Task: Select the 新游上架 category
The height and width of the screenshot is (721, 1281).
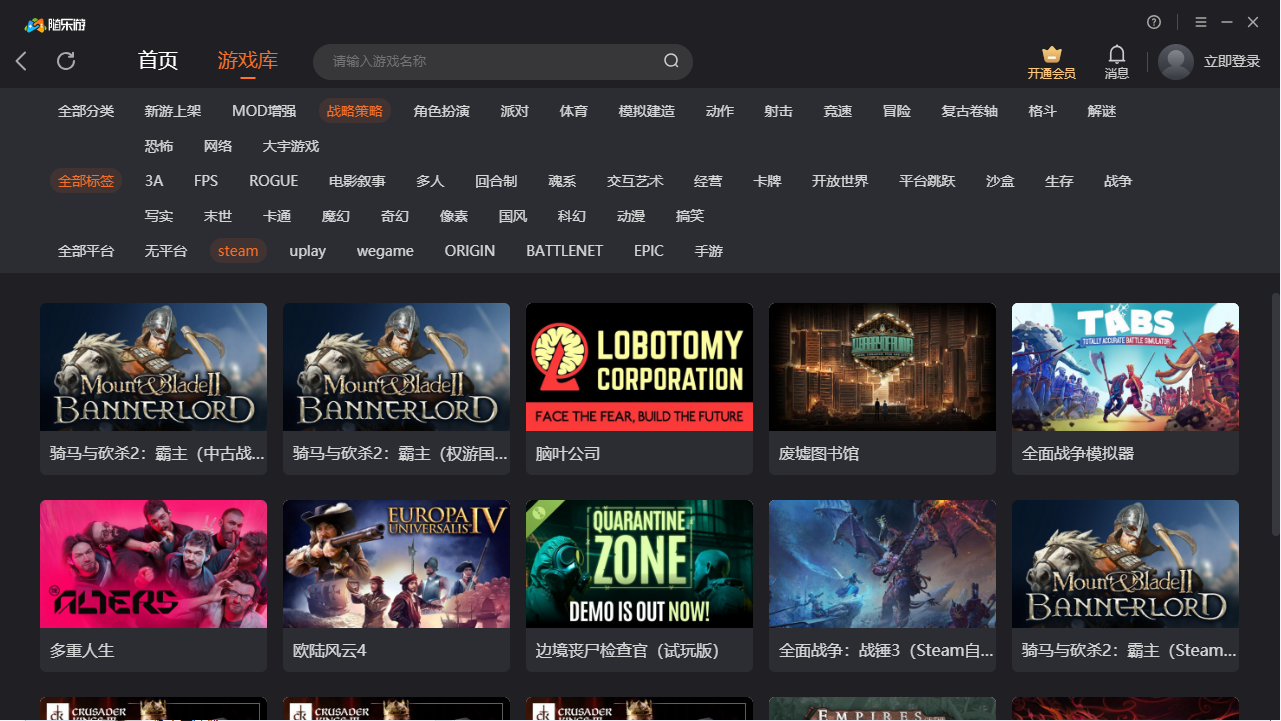Action: [x=173, y=111]
